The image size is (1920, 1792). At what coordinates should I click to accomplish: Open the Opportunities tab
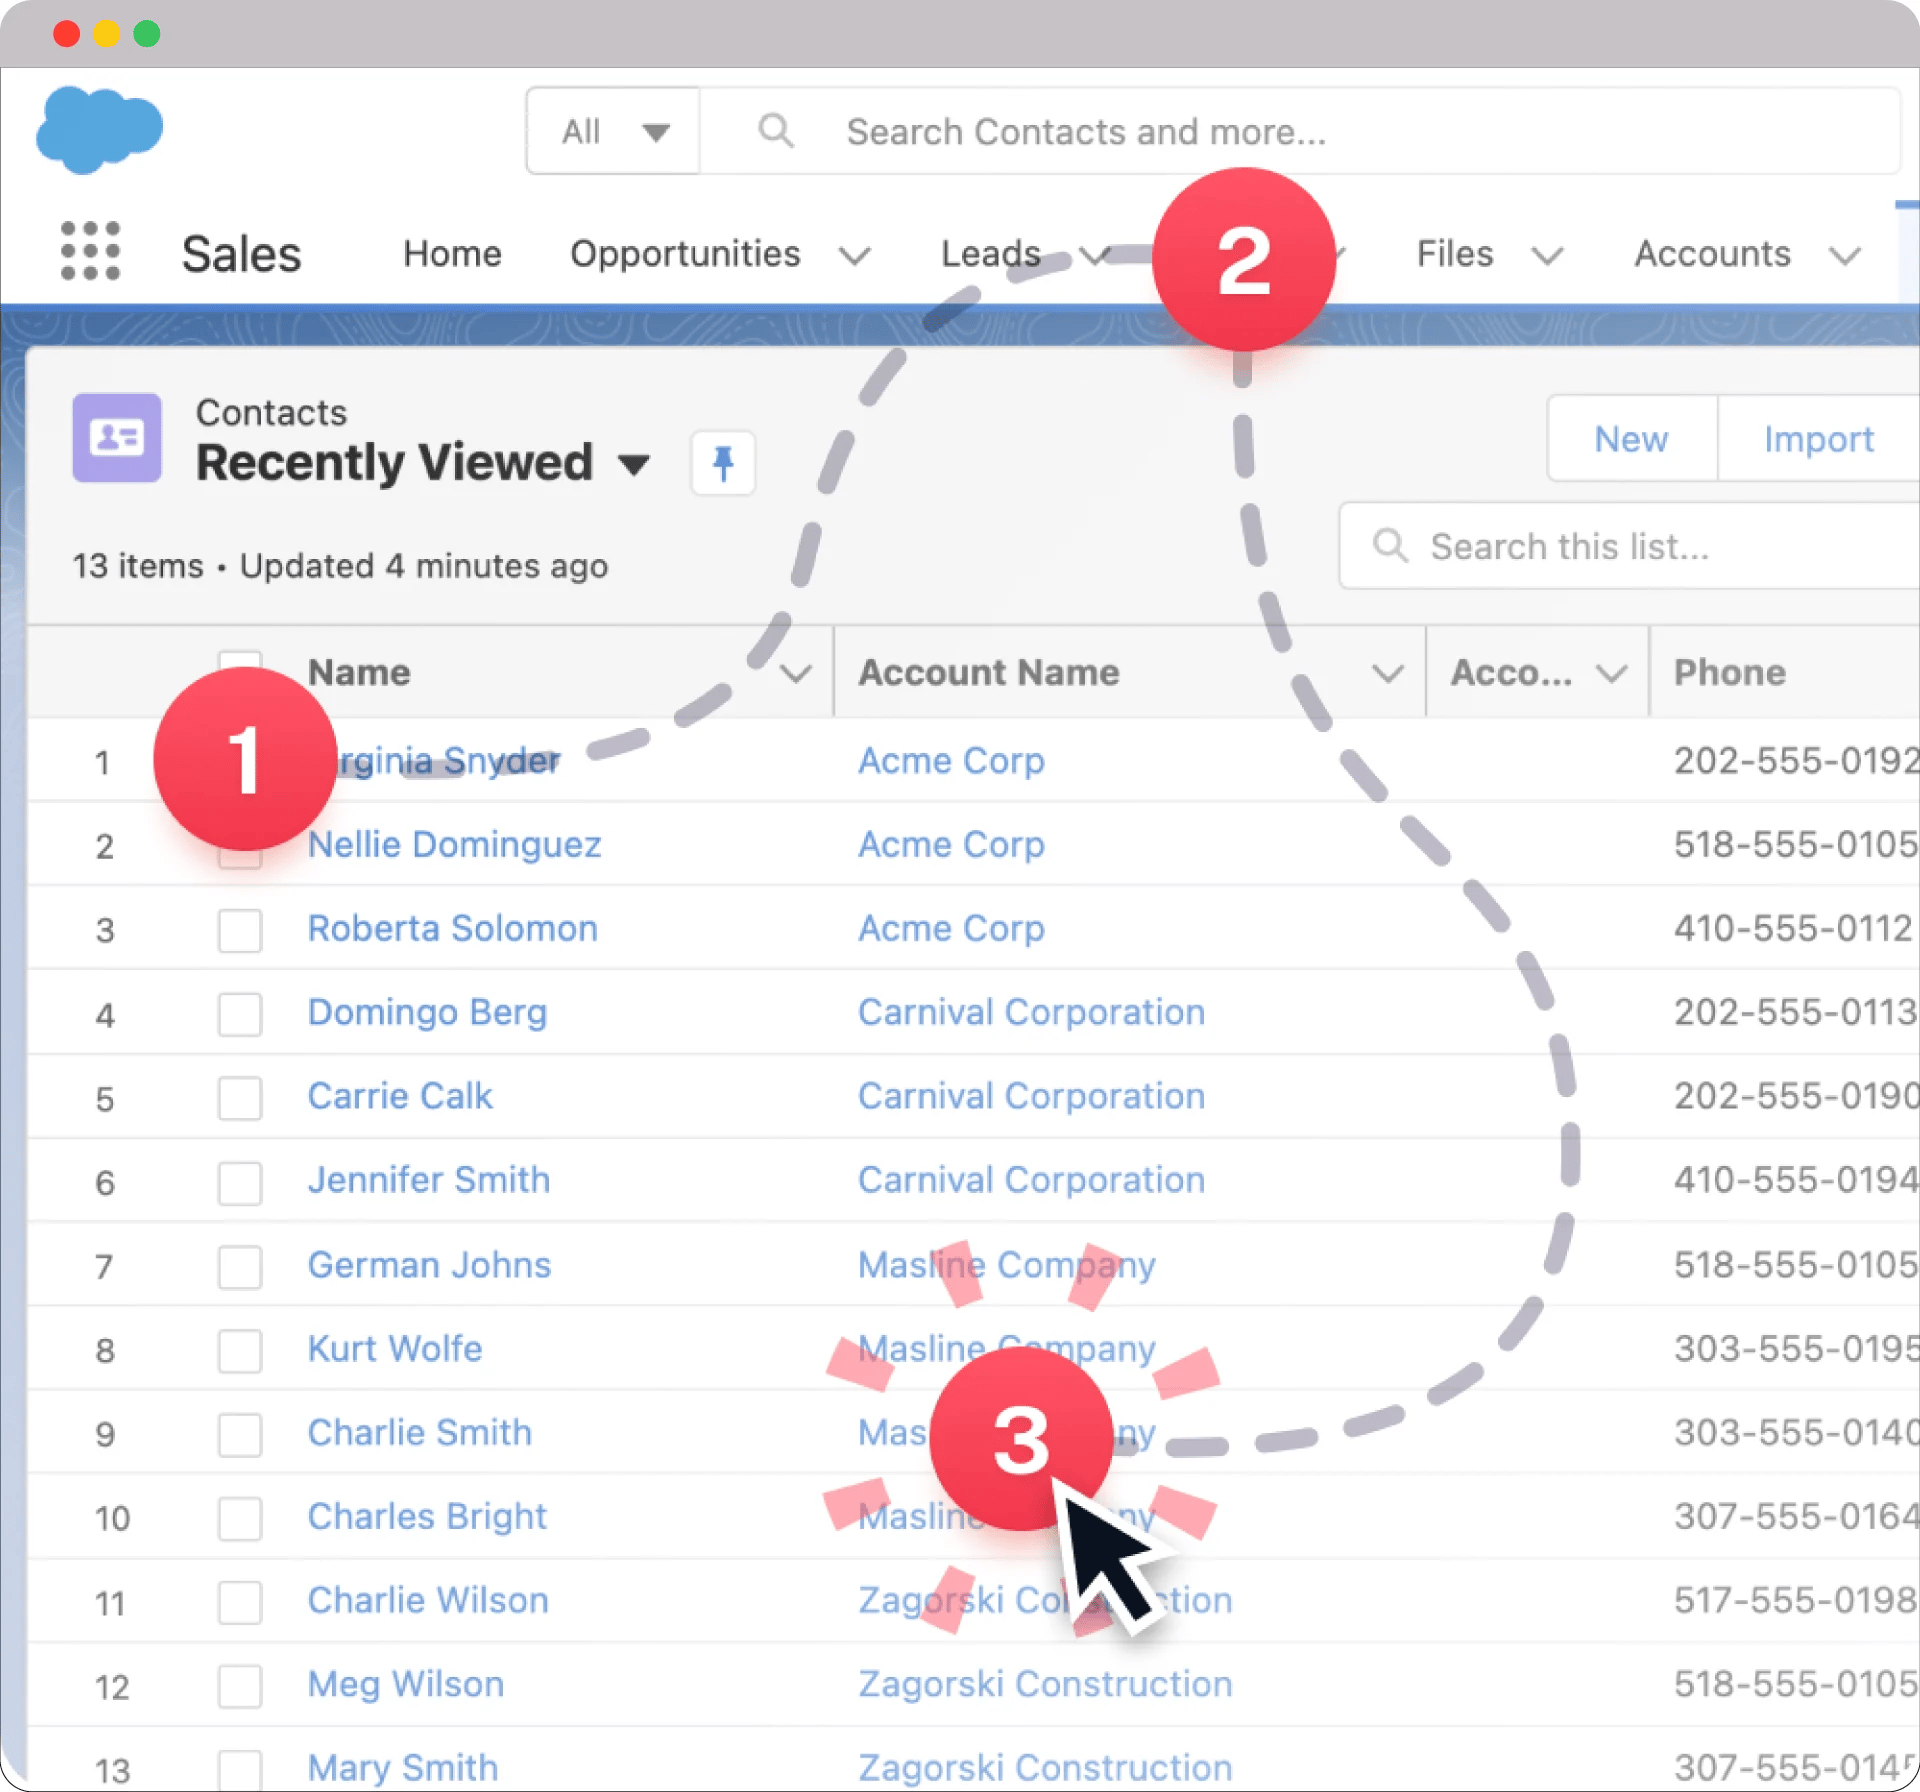click(x=685, y=254)
